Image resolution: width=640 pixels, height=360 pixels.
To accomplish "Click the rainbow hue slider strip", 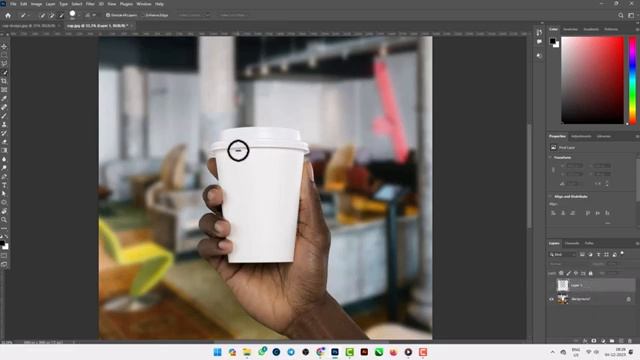I will [x=632, y=80].
